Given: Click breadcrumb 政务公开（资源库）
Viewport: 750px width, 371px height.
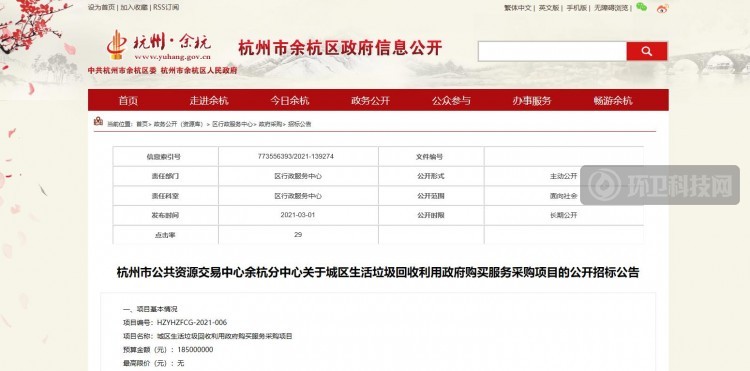Looking at the screenshot, I should (178, 124).
